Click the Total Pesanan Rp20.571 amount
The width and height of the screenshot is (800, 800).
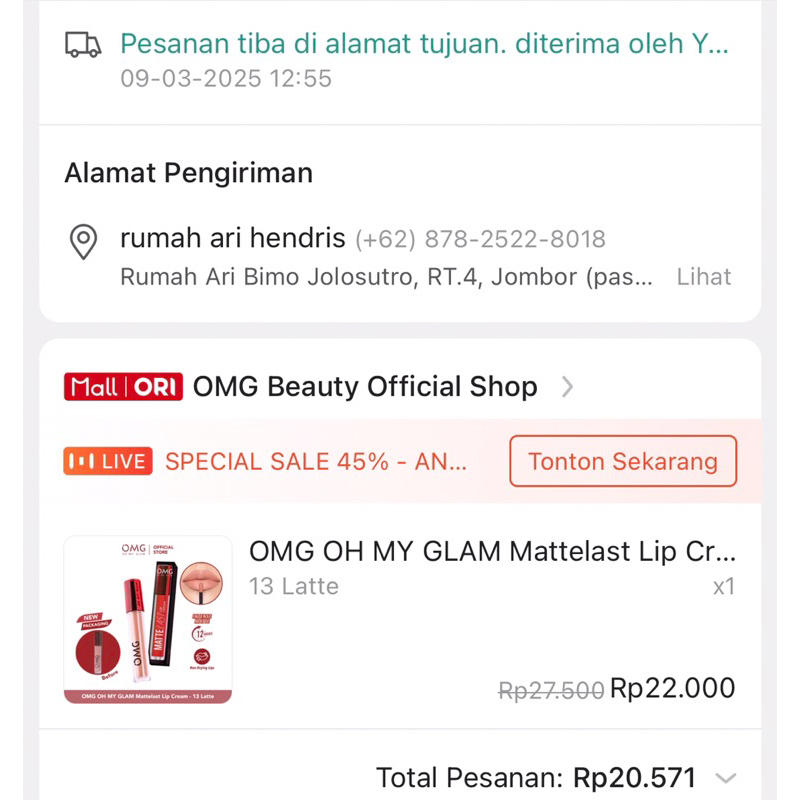[x=634, y=778]
